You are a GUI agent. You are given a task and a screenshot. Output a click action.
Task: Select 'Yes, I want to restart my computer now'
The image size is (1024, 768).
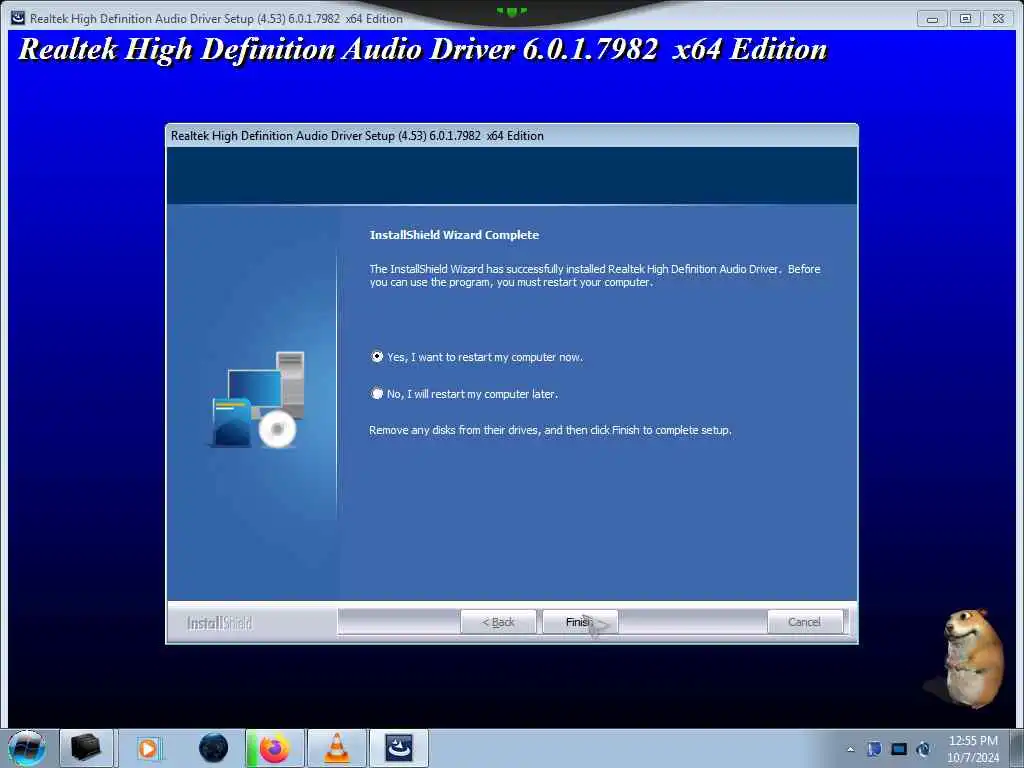(477, 357)
